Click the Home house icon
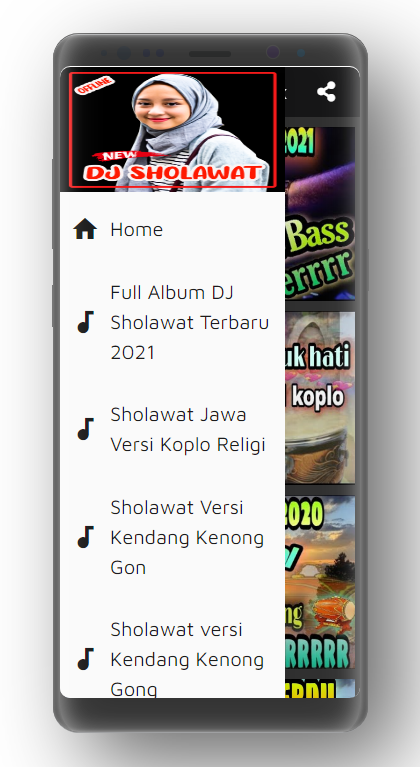The height and width of the screenshot is (767, 420). tap(85, 229)
